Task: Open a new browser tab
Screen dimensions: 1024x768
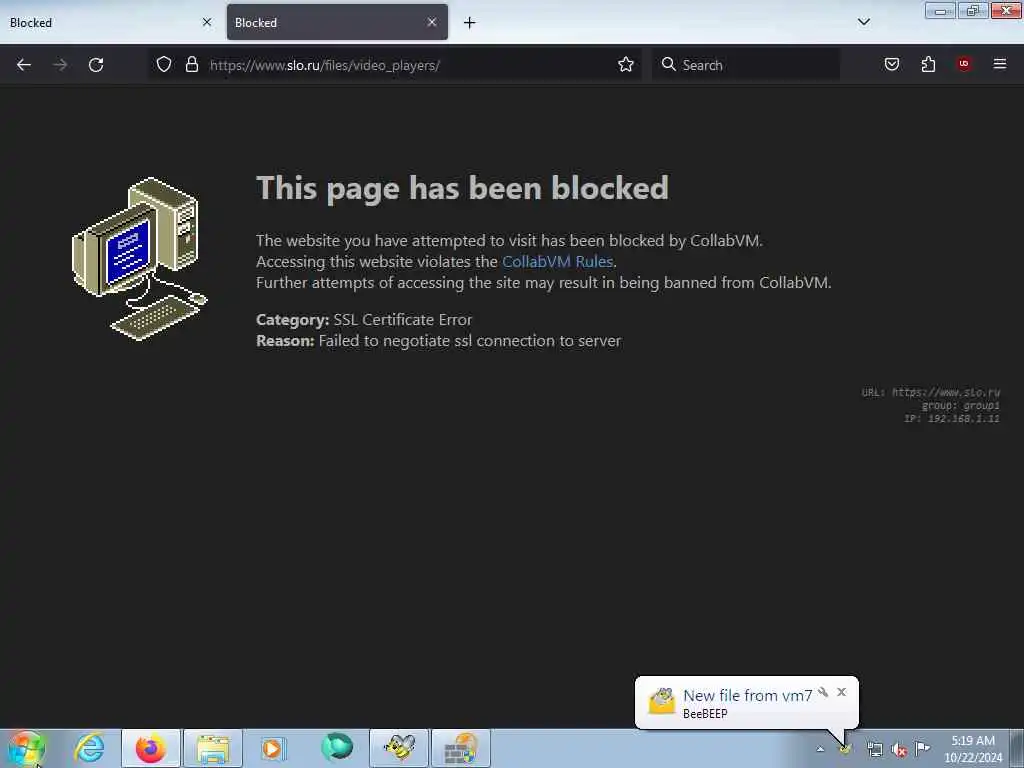Action: [470, 23]
